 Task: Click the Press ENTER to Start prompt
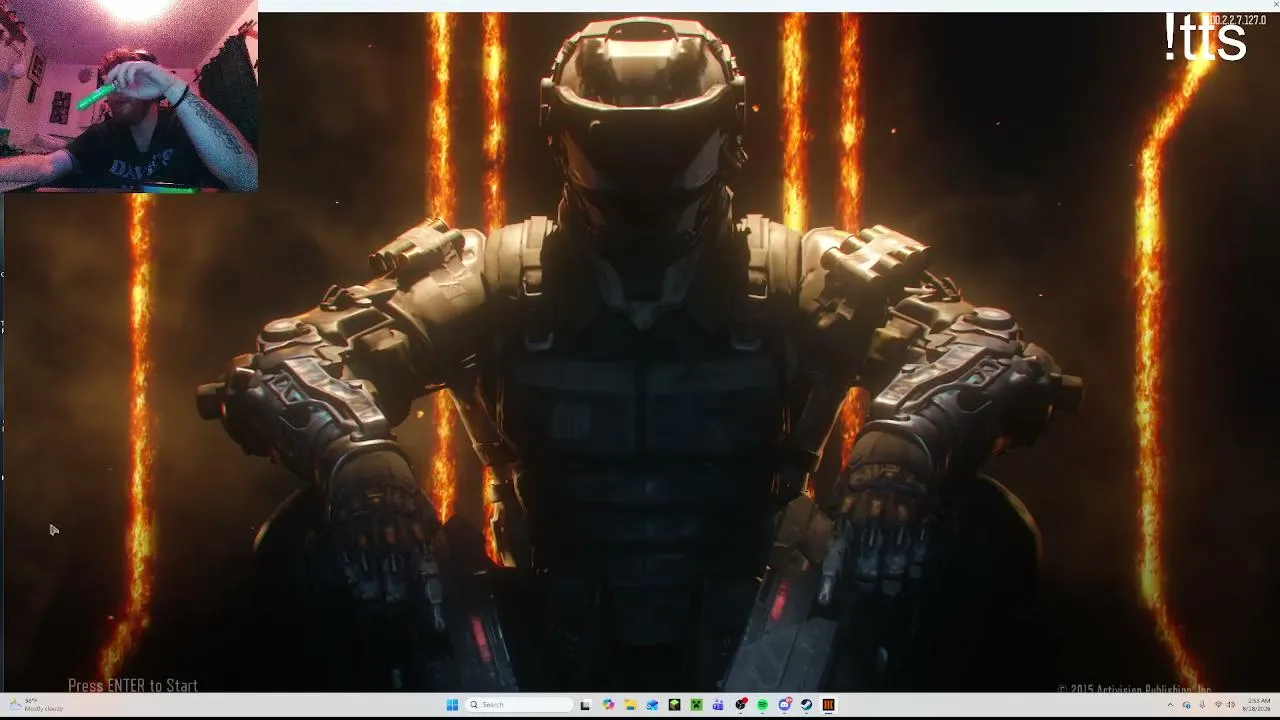pos(133,685)
